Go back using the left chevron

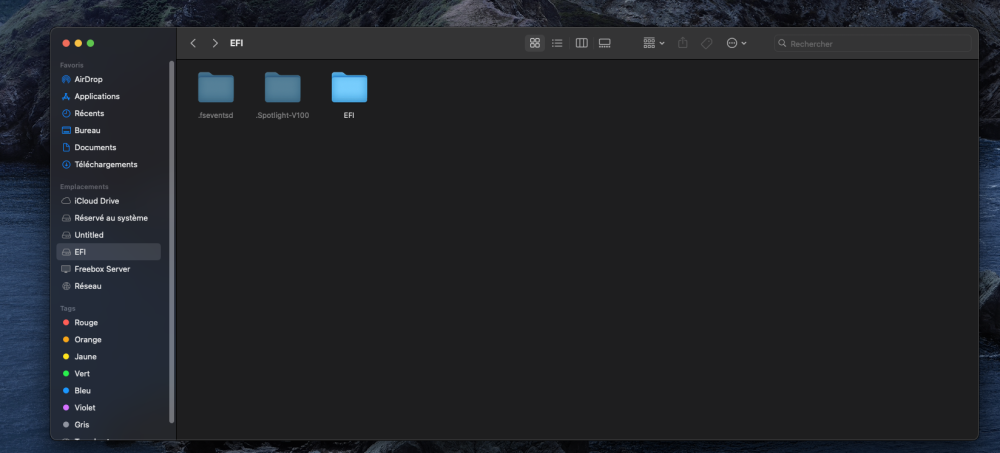193,43
